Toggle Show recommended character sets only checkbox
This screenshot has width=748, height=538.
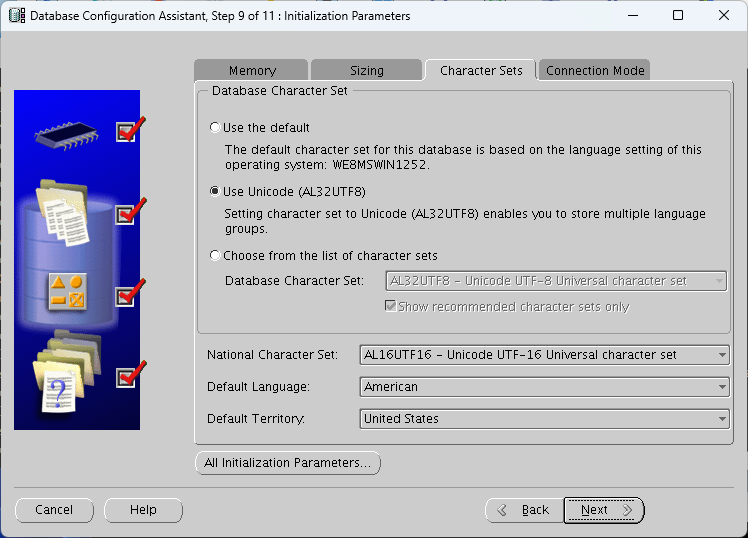tap(390, 306)
